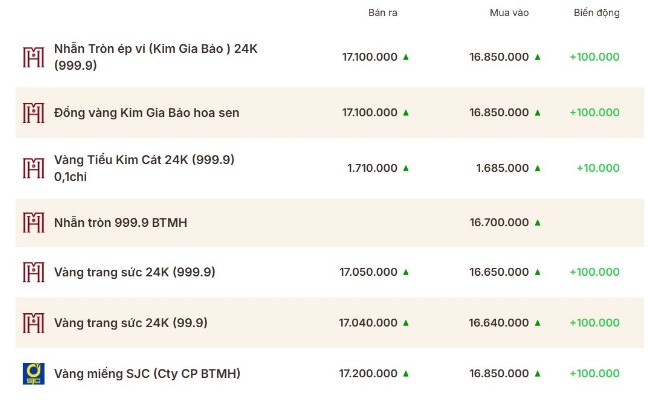Viewport: 648px width, 417px height.
Task: Click buy price 16.700.000 for Nhẫn tròn
Action: click(x=498, y=223)
